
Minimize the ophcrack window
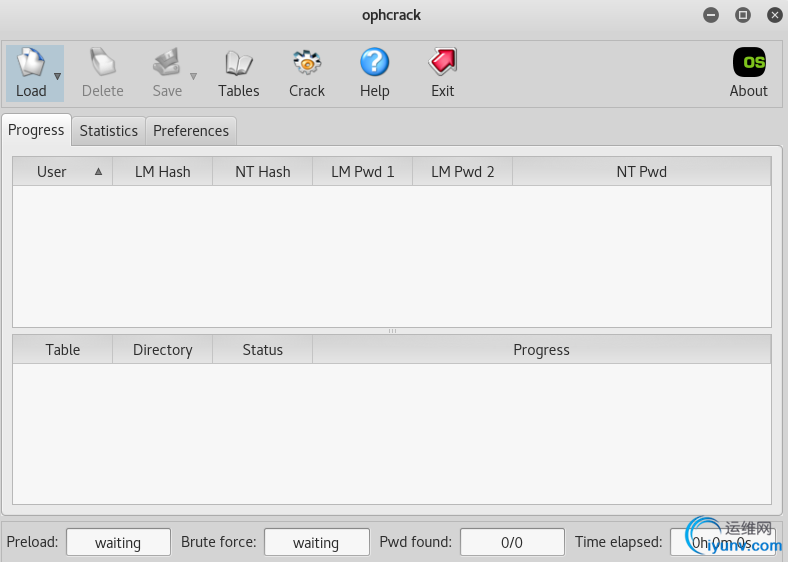tap(711, 15)
